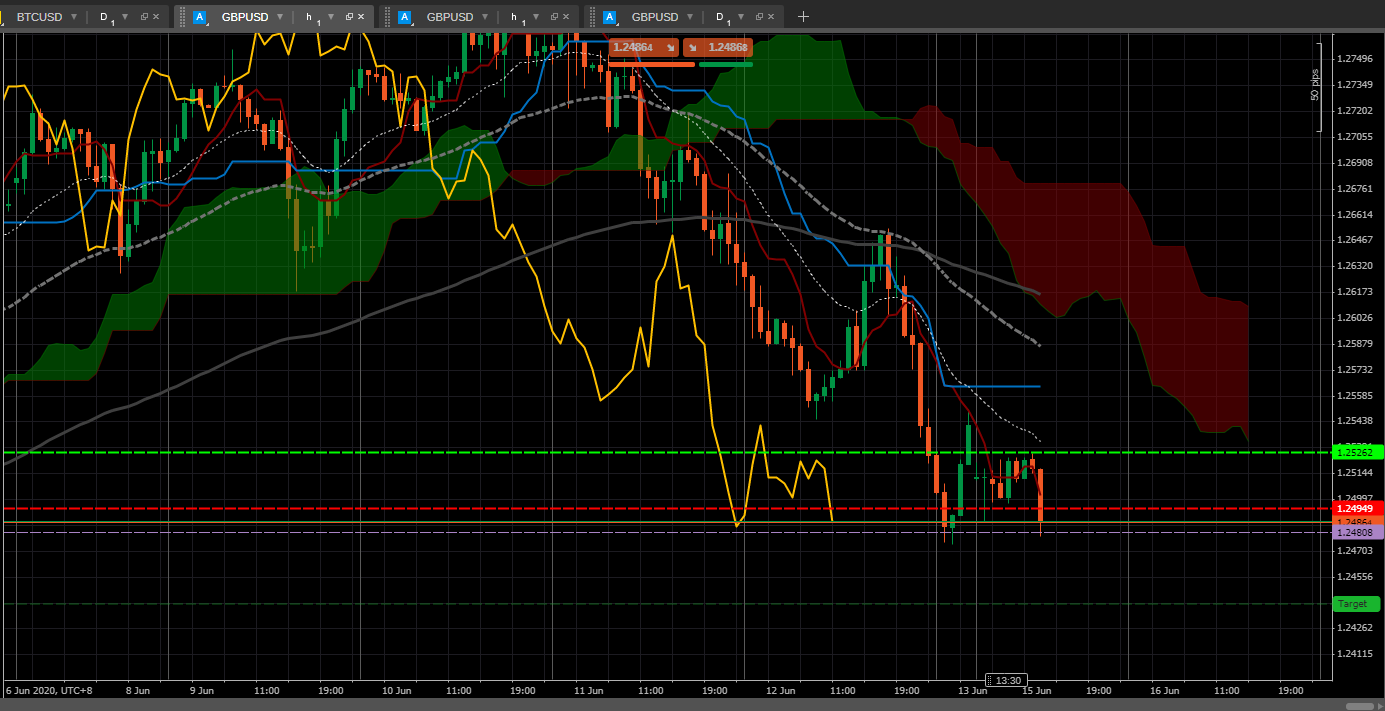
Task: Close the BTCUSD D1 chart tab
Action: (157, 17)
